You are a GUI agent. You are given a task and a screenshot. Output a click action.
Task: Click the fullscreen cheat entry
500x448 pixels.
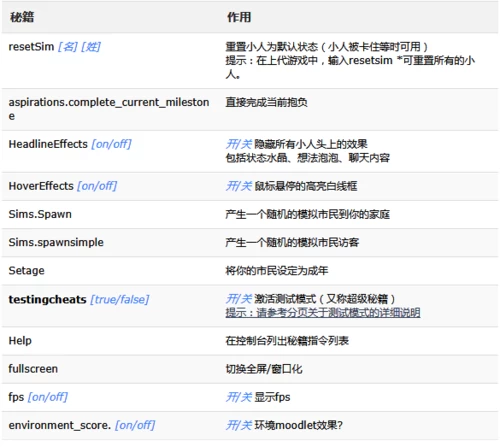pyautogui.click(x=33, y=369)
